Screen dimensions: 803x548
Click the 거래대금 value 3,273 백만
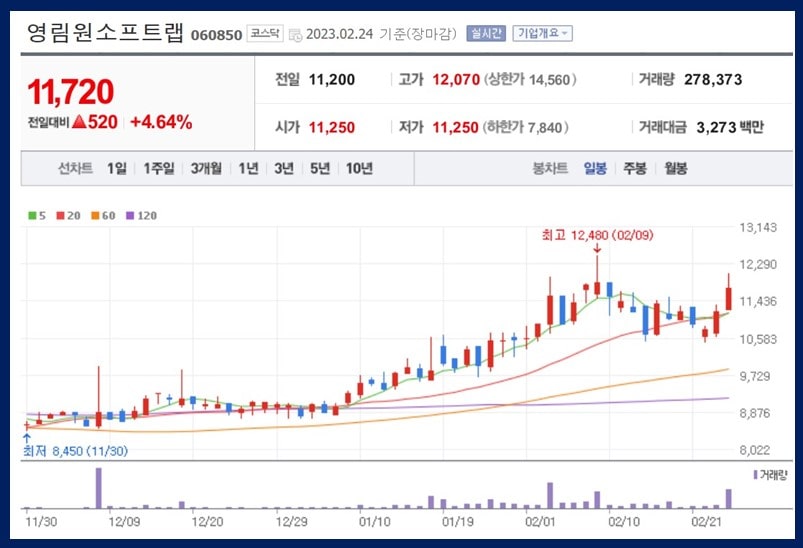(x=730, y=127)
